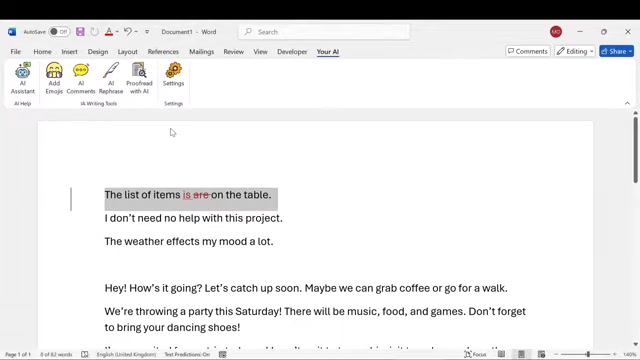640x360 pixels.
Task: Open the Your AI Settings gears
Action: pyautogui.click(x=173, y=74)
